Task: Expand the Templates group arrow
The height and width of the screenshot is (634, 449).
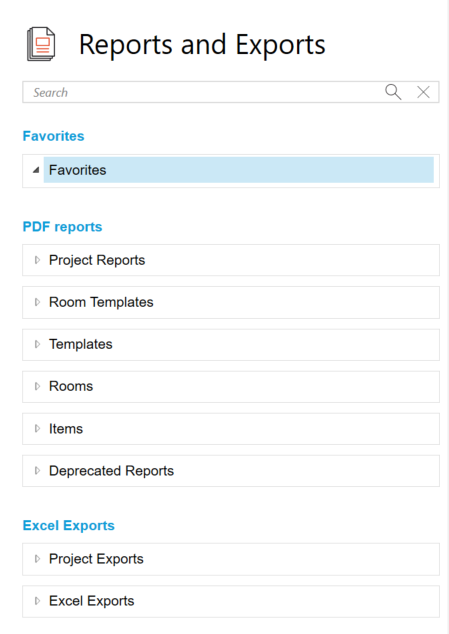Action: click(x=37, y=344)
